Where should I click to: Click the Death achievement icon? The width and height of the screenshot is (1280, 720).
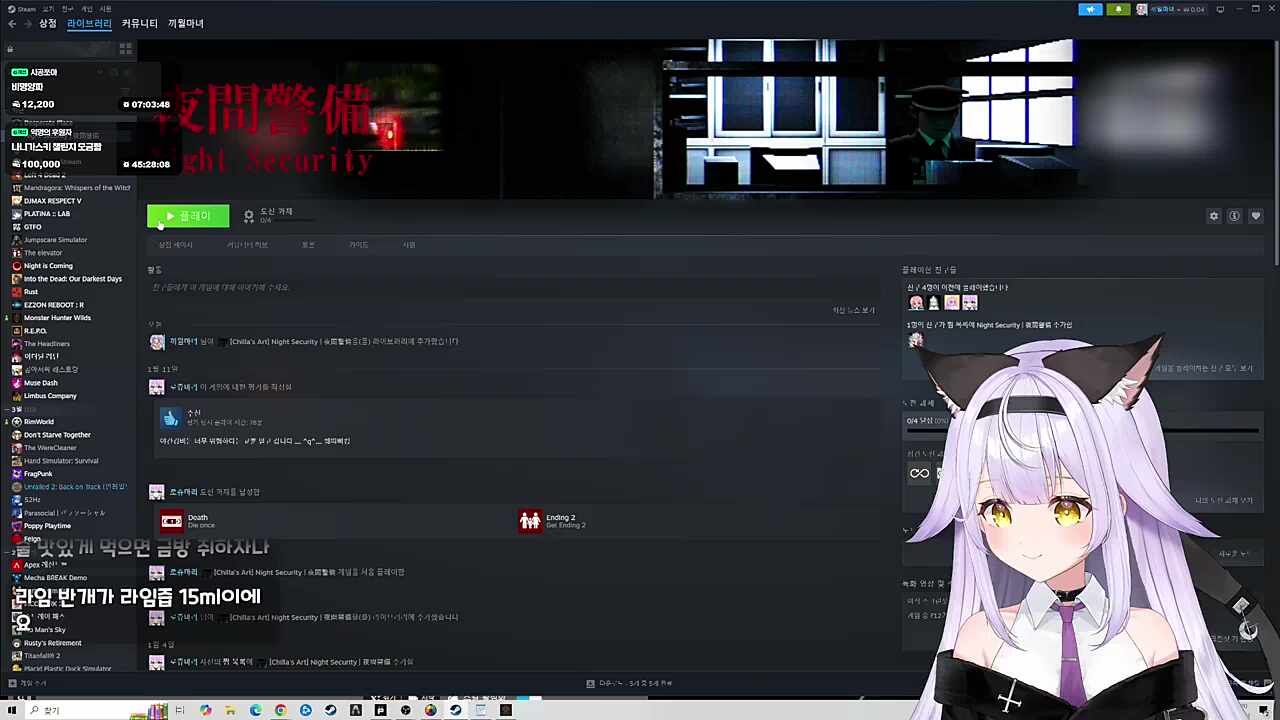tap(172, 521)
